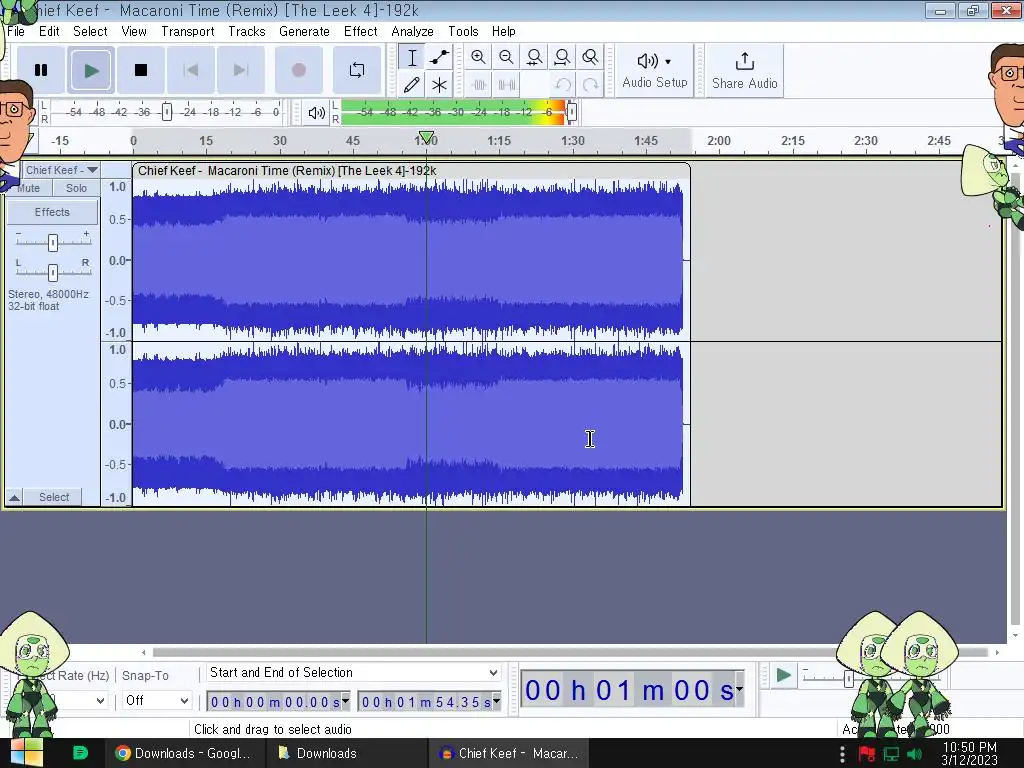Screen dimensions: 1024x768
Task: Skip to start of the track
Action: (191, 70)
